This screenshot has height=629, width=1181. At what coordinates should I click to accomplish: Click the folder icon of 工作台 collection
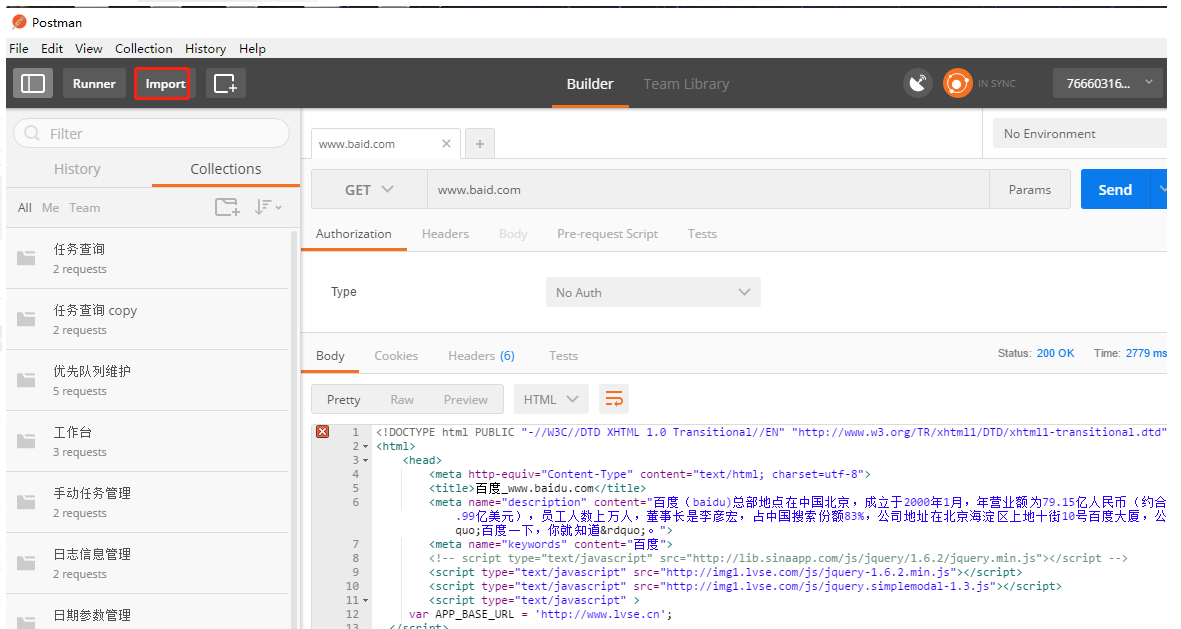(26, 441)
